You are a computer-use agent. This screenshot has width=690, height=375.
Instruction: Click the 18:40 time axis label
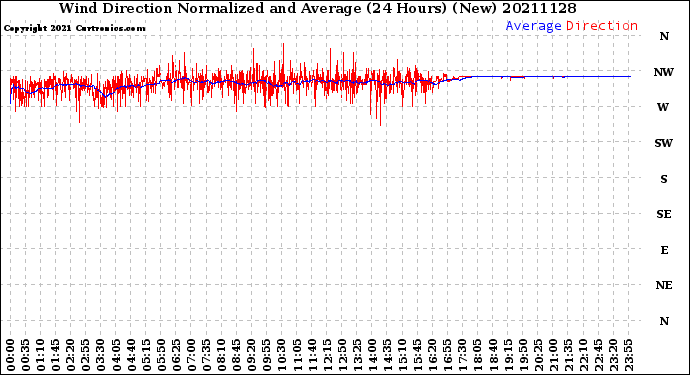(x=492, y=356)
